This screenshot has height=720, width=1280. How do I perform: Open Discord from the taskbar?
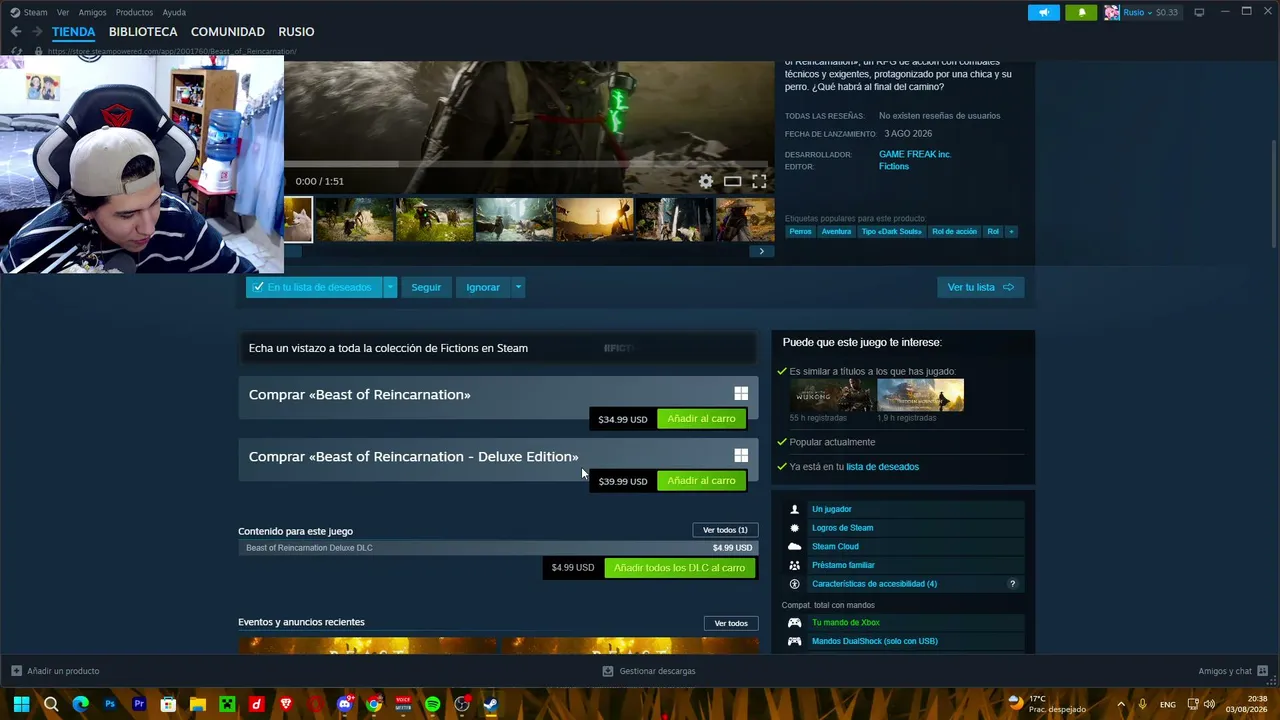click(x=345, y=704)
